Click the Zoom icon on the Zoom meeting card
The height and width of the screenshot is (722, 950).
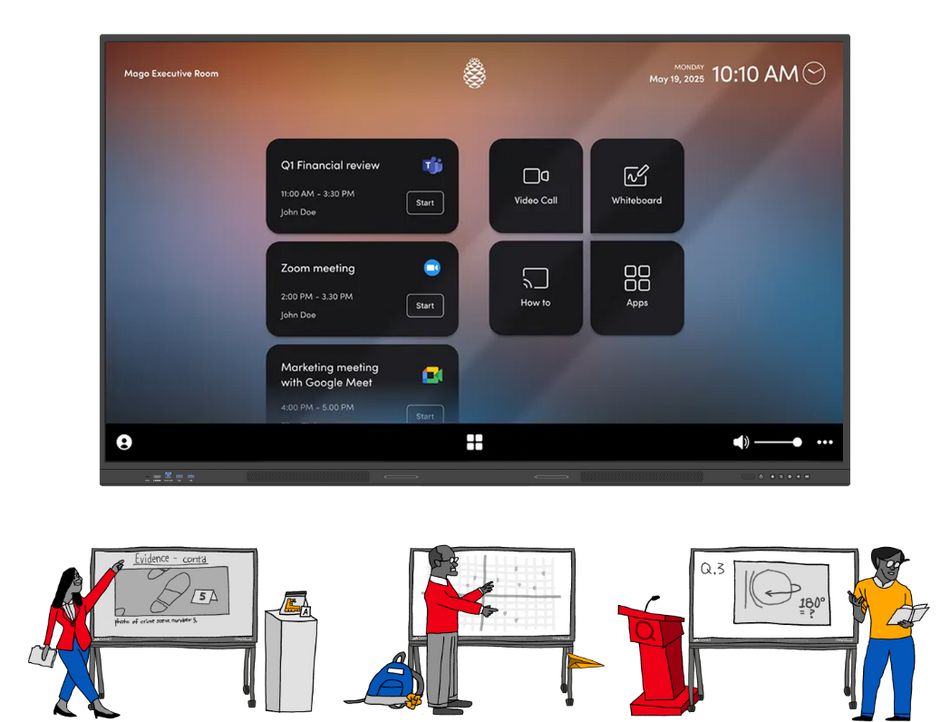click(432, 266)
